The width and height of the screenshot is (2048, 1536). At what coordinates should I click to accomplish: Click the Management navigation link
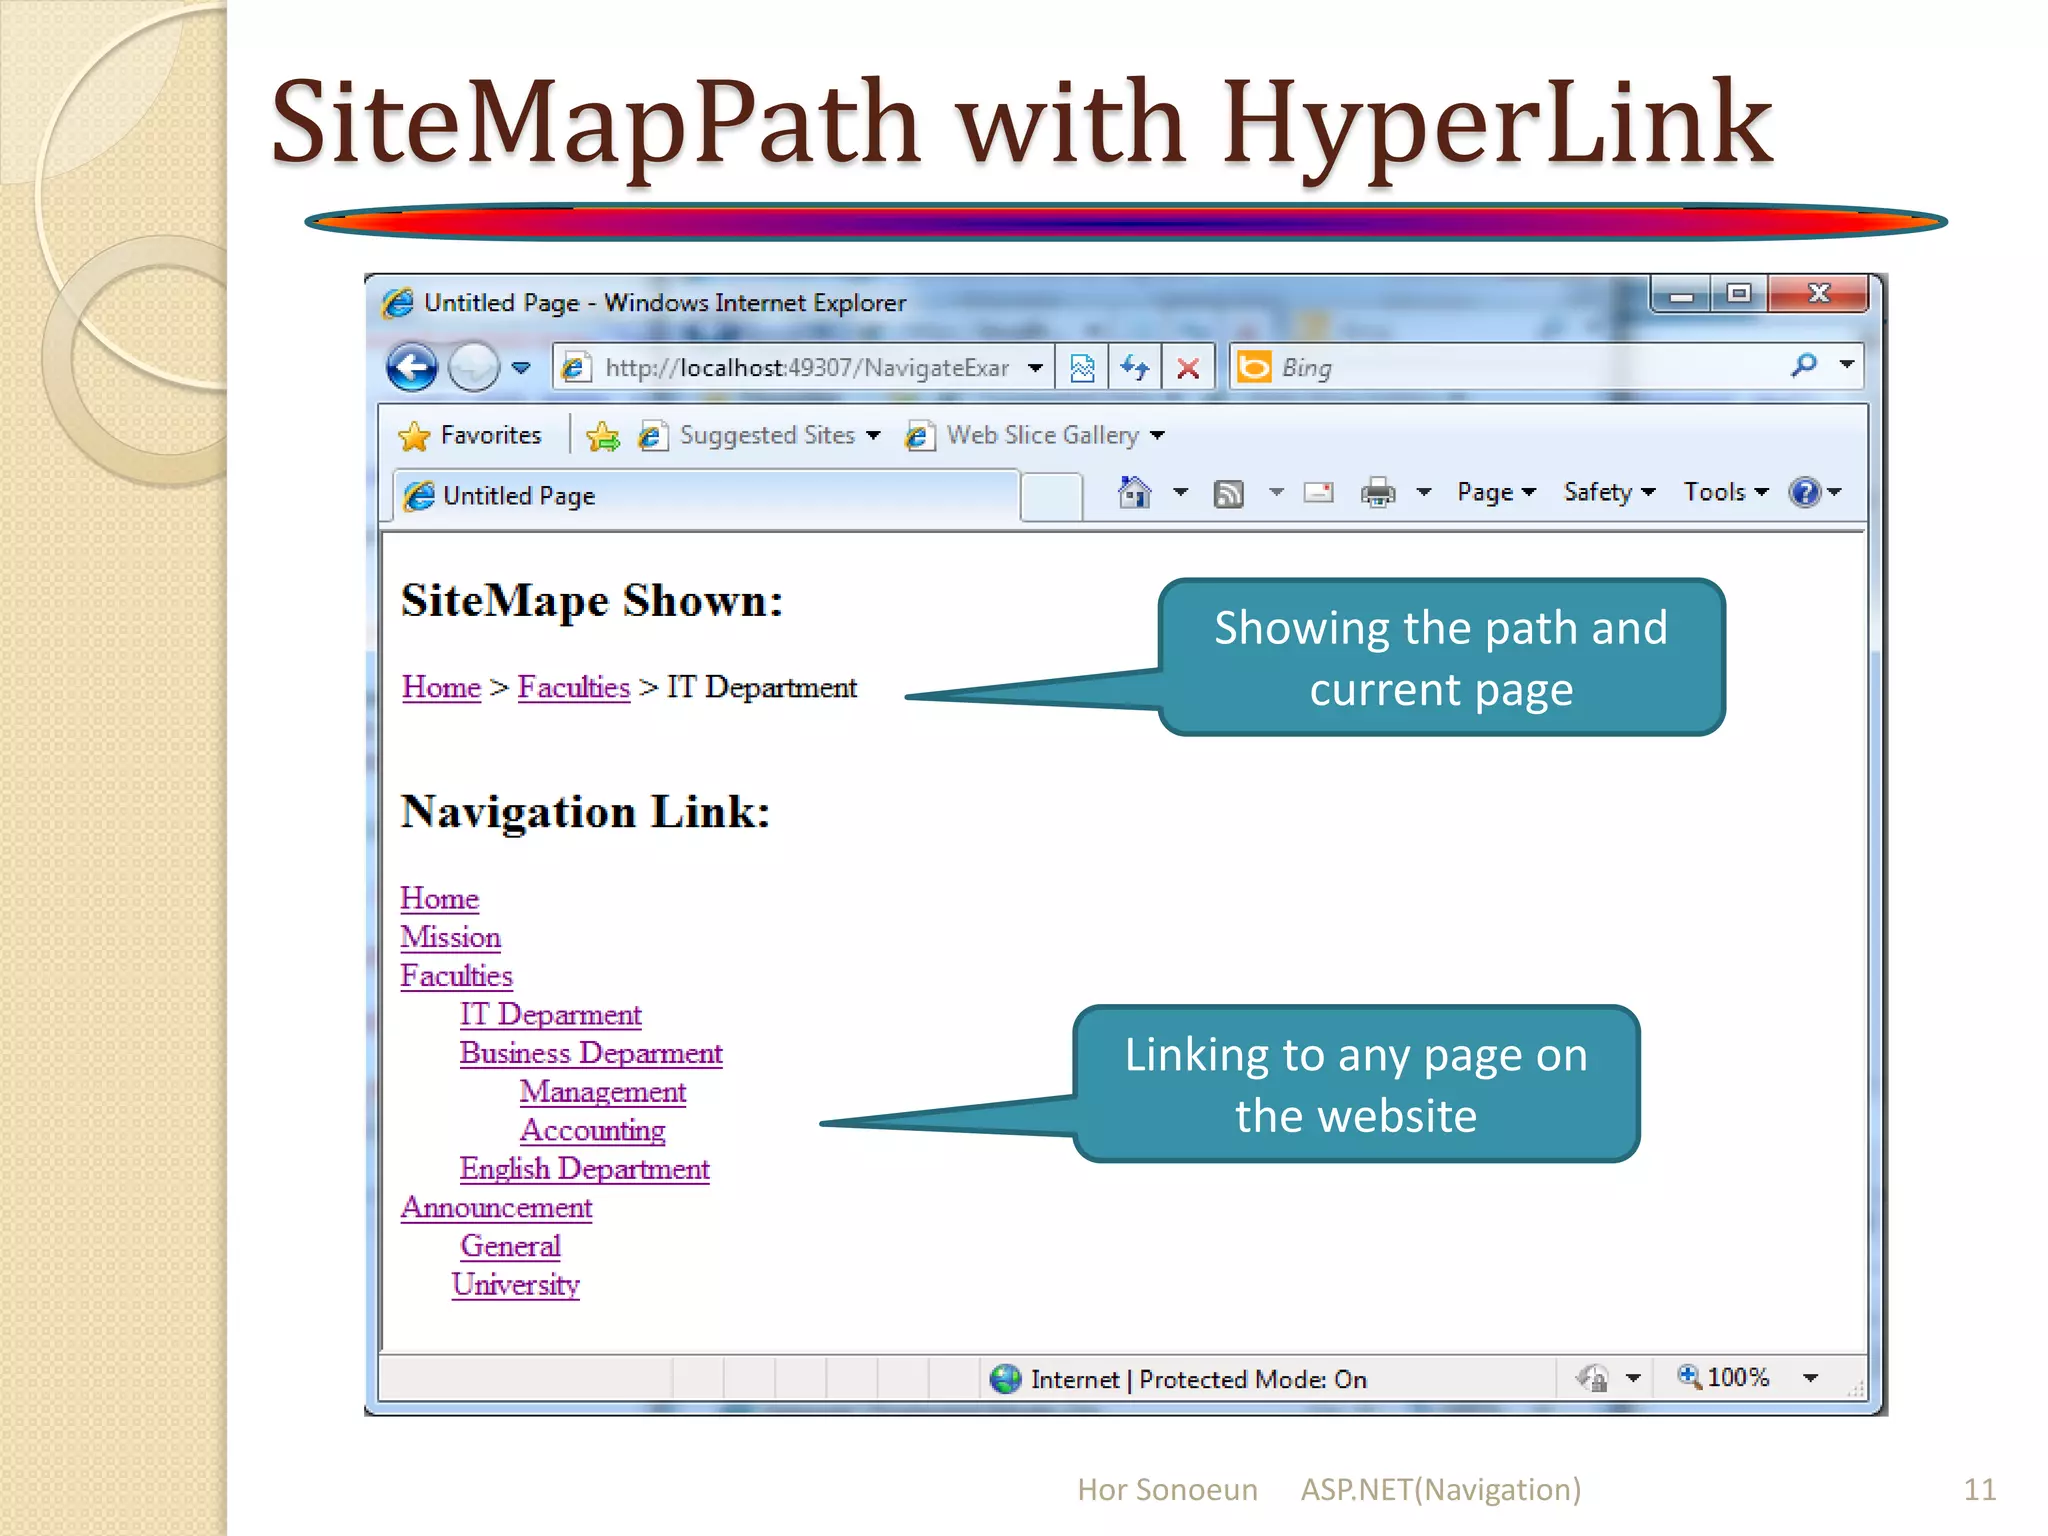(x=603, y=1092)
